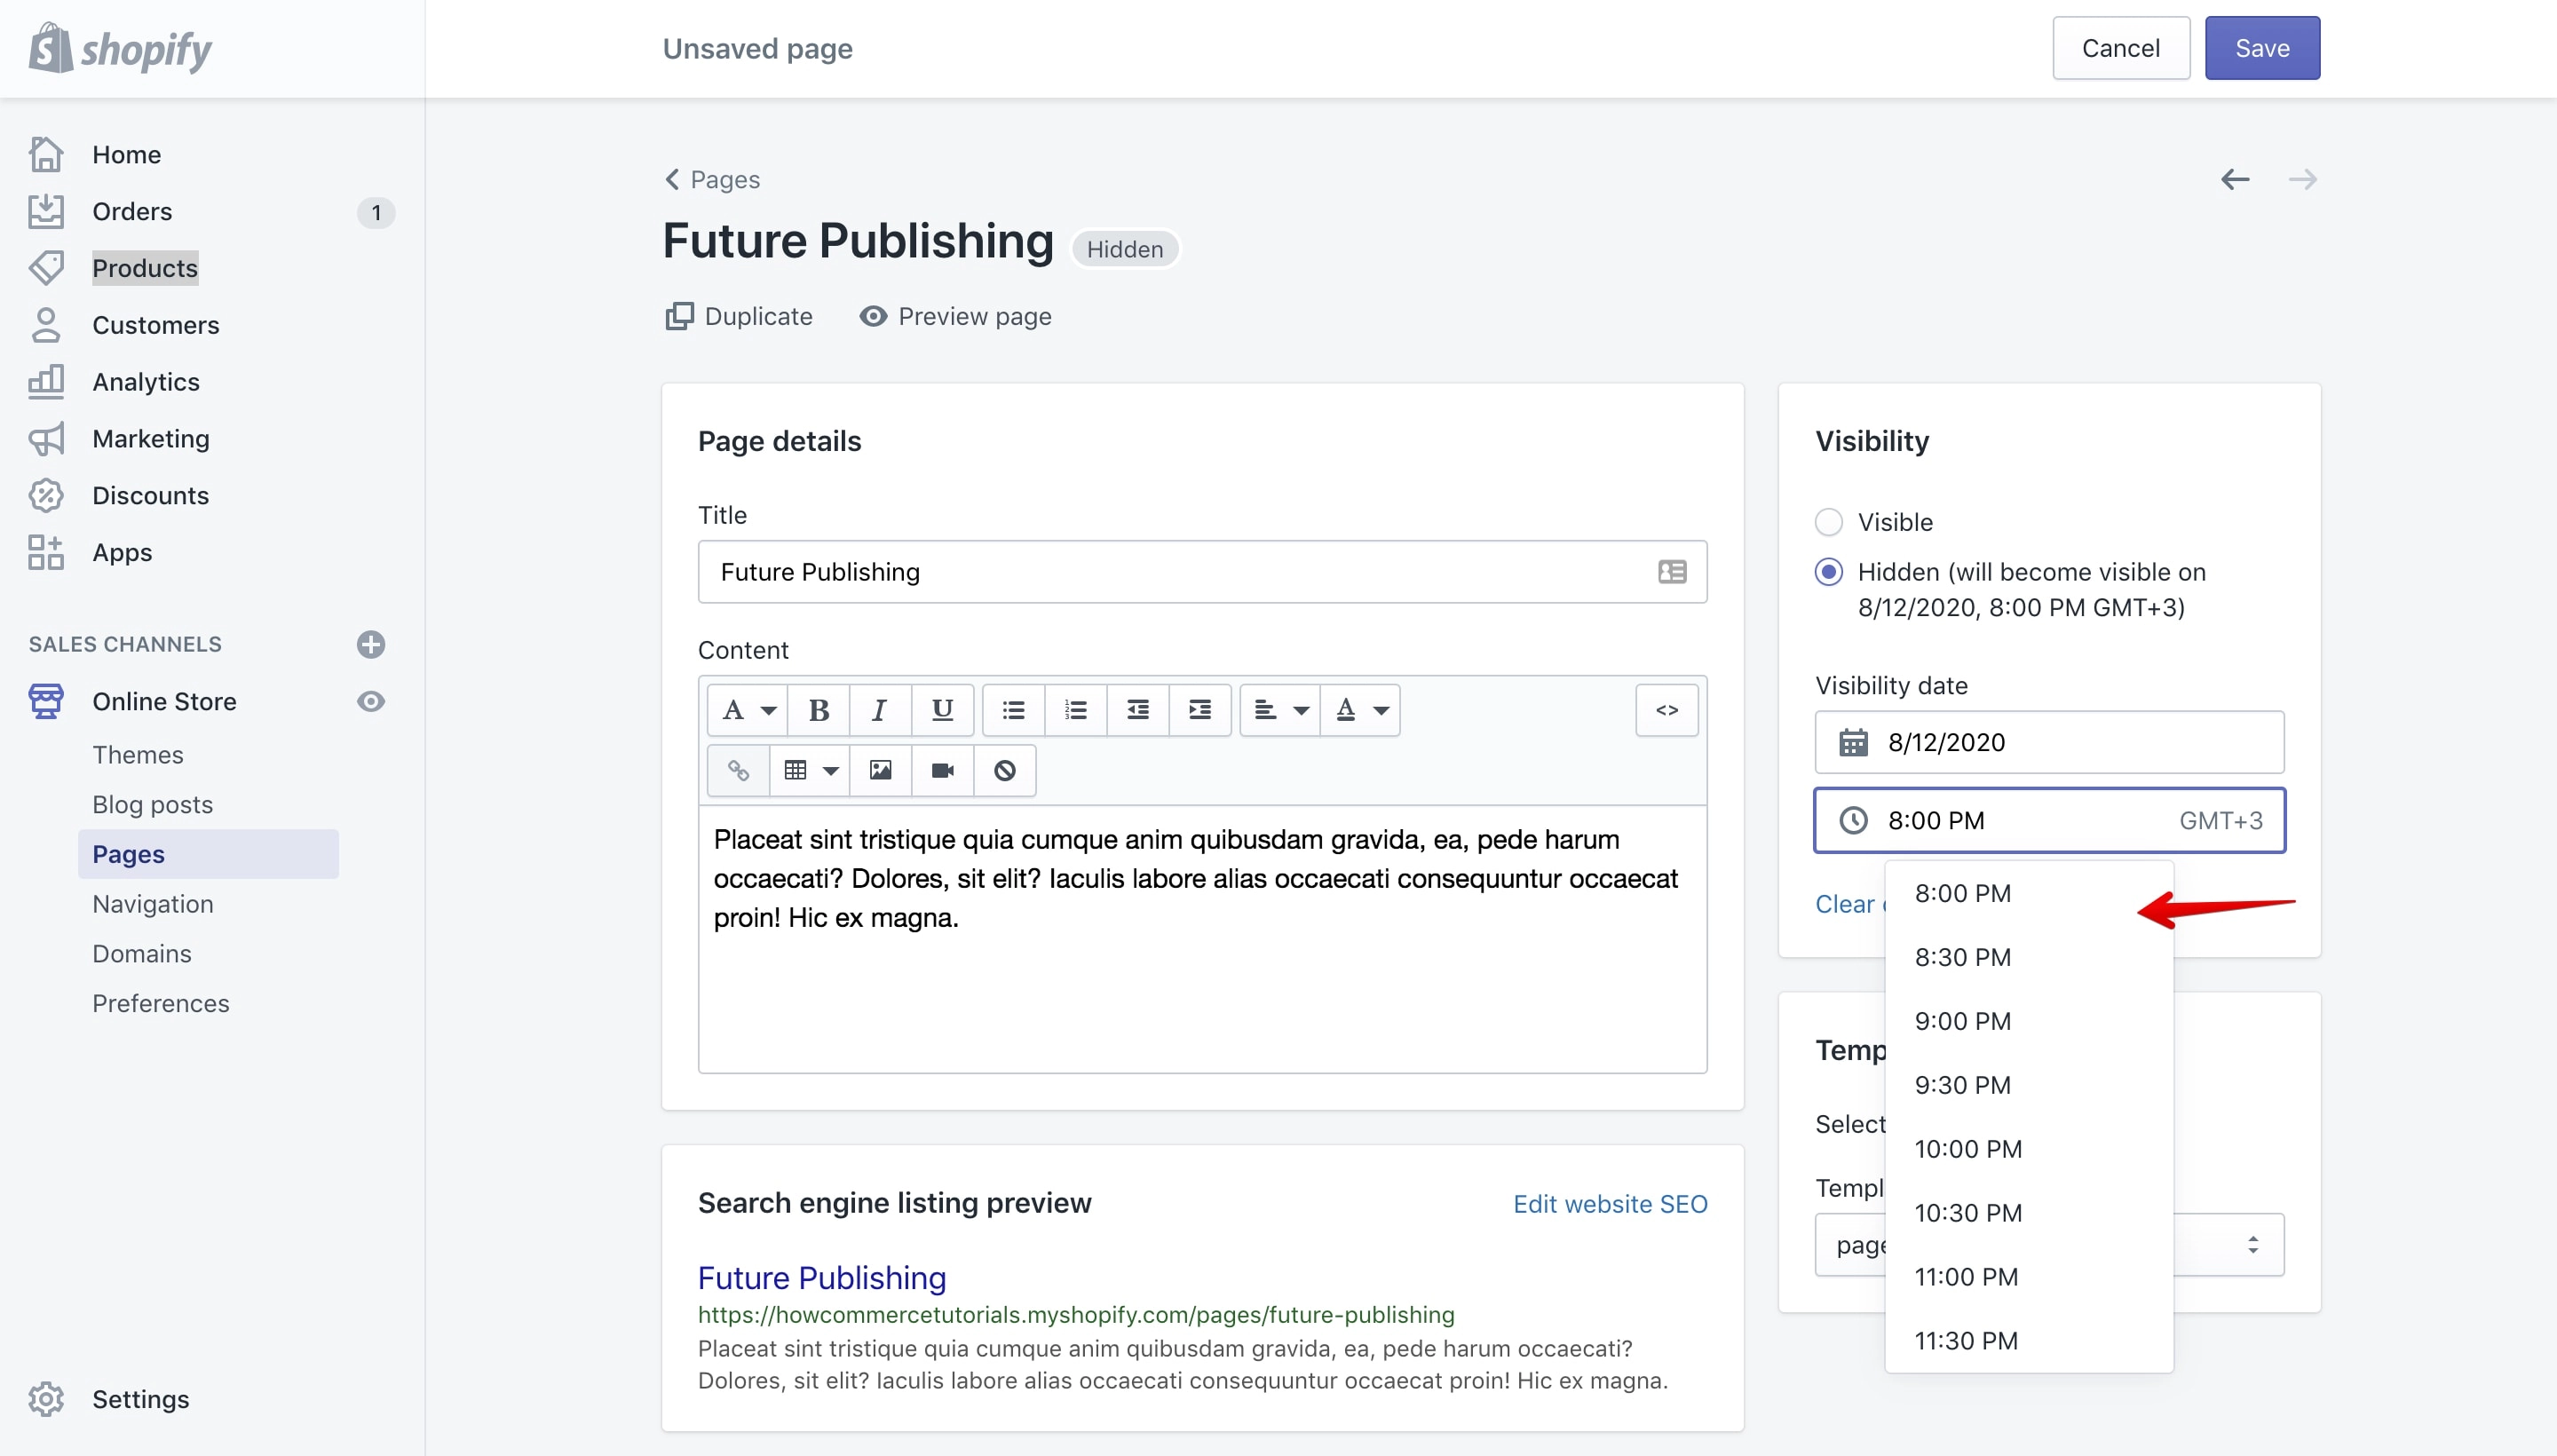The image size is (2557, 1456).
Task: Choose 10:00 PM from time list
Action: (x=2028, y=1149)
